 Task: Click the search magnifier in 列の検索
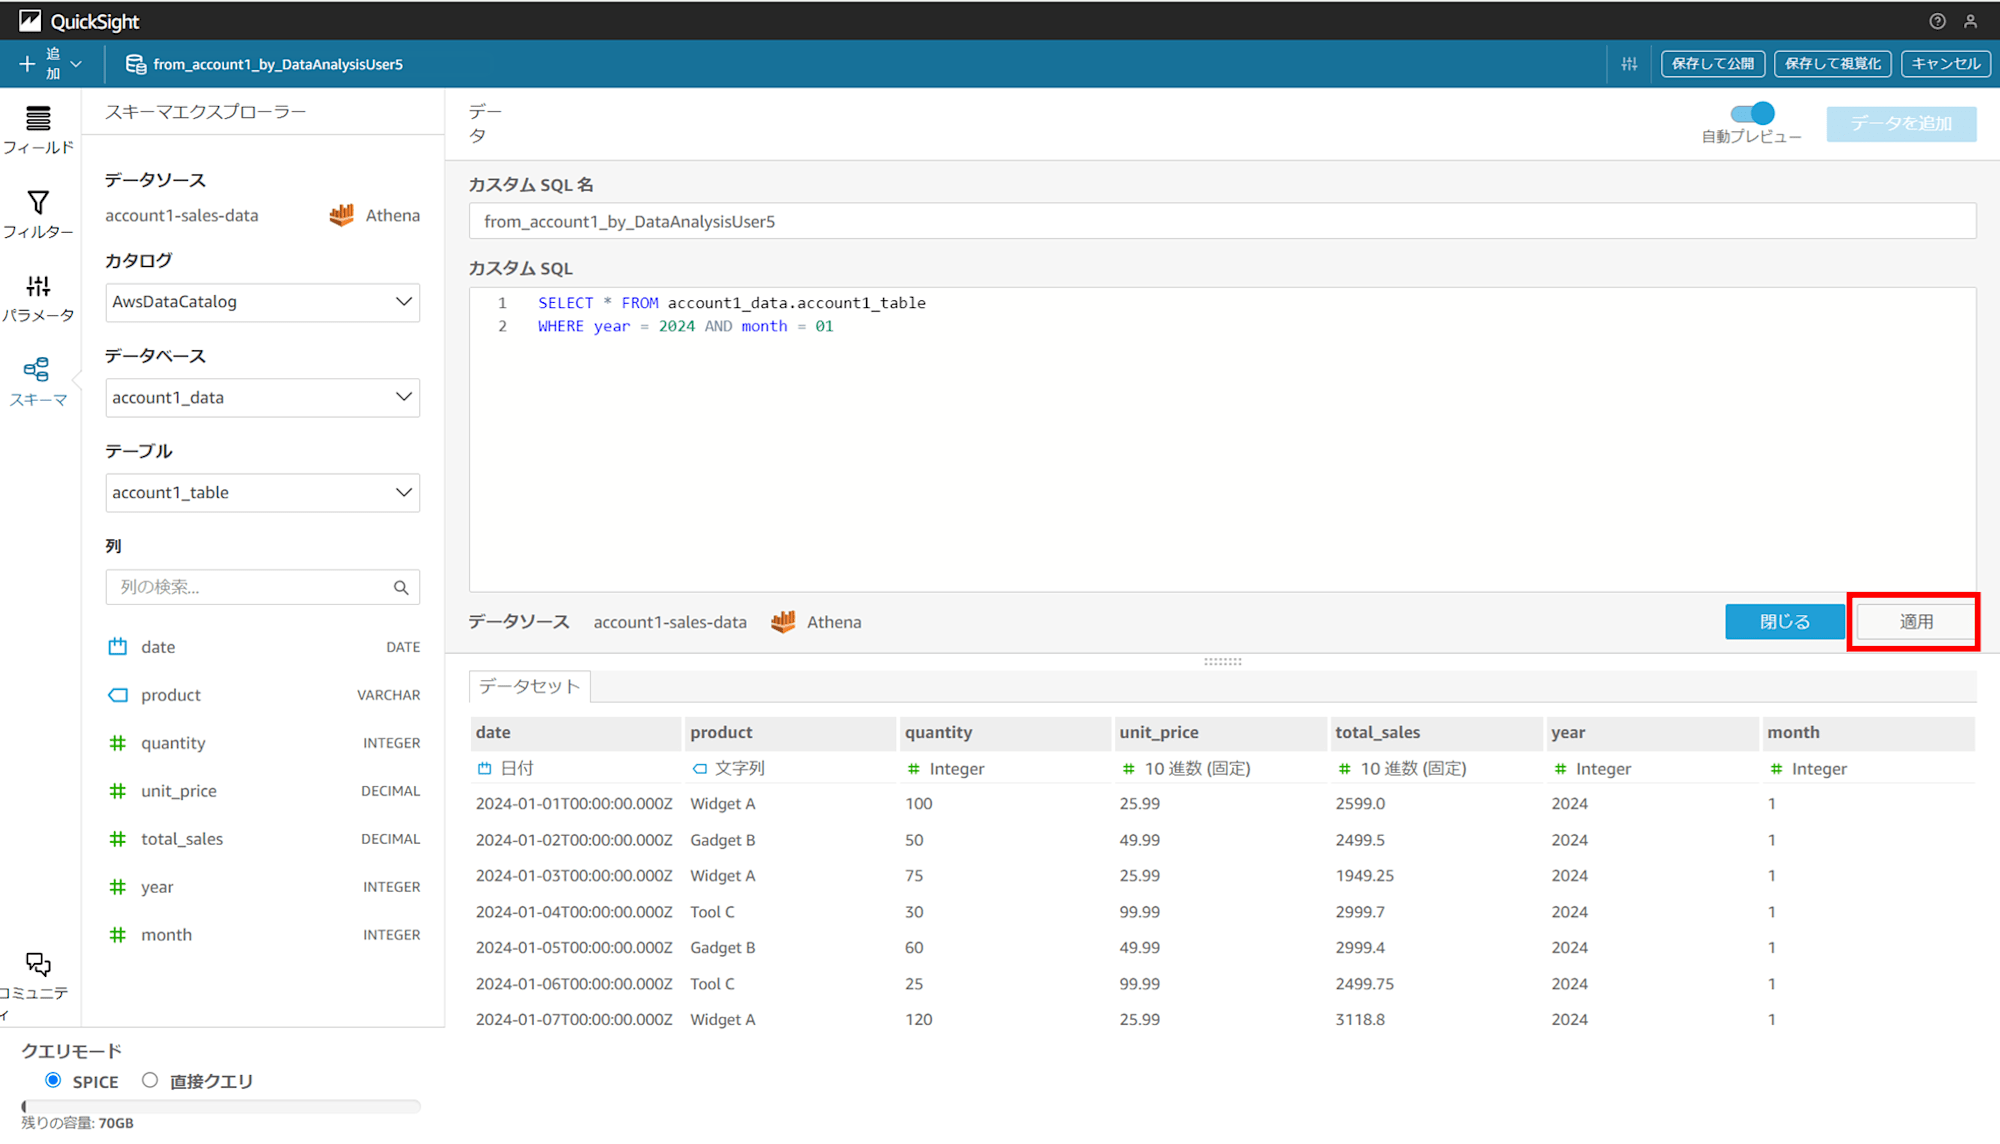(x=401, y=588)
